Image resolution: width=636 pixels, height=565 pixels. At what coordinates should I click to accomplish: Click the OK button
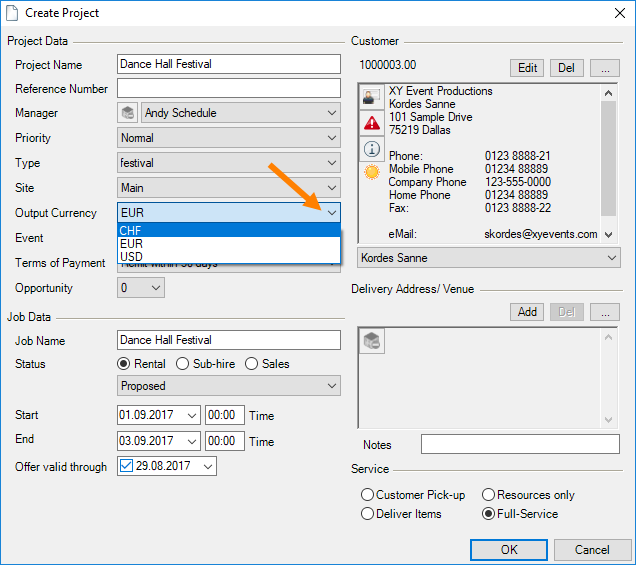[509, 549]
